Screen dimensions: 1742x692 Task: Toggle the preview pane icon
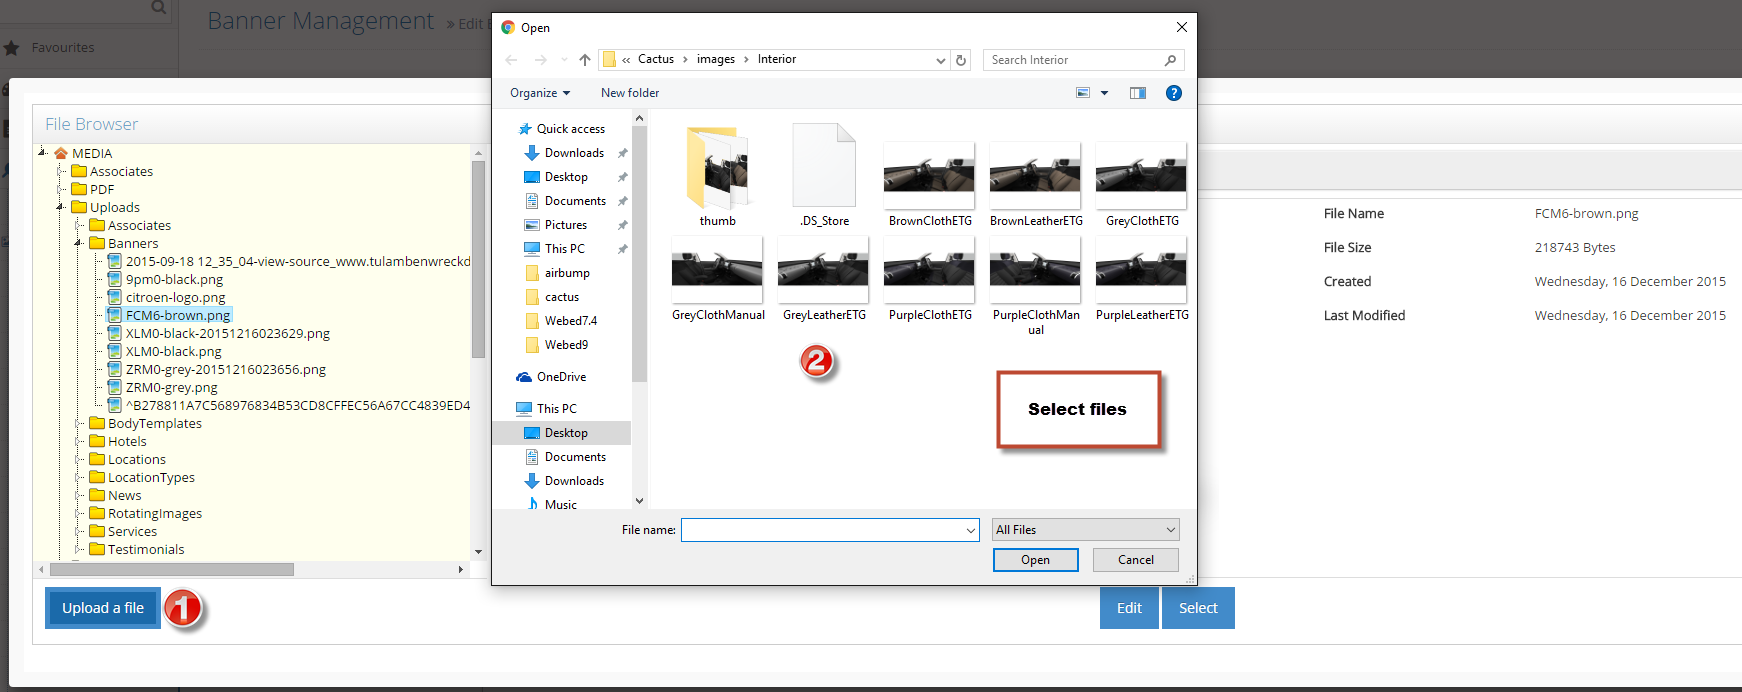[1138, 93]
